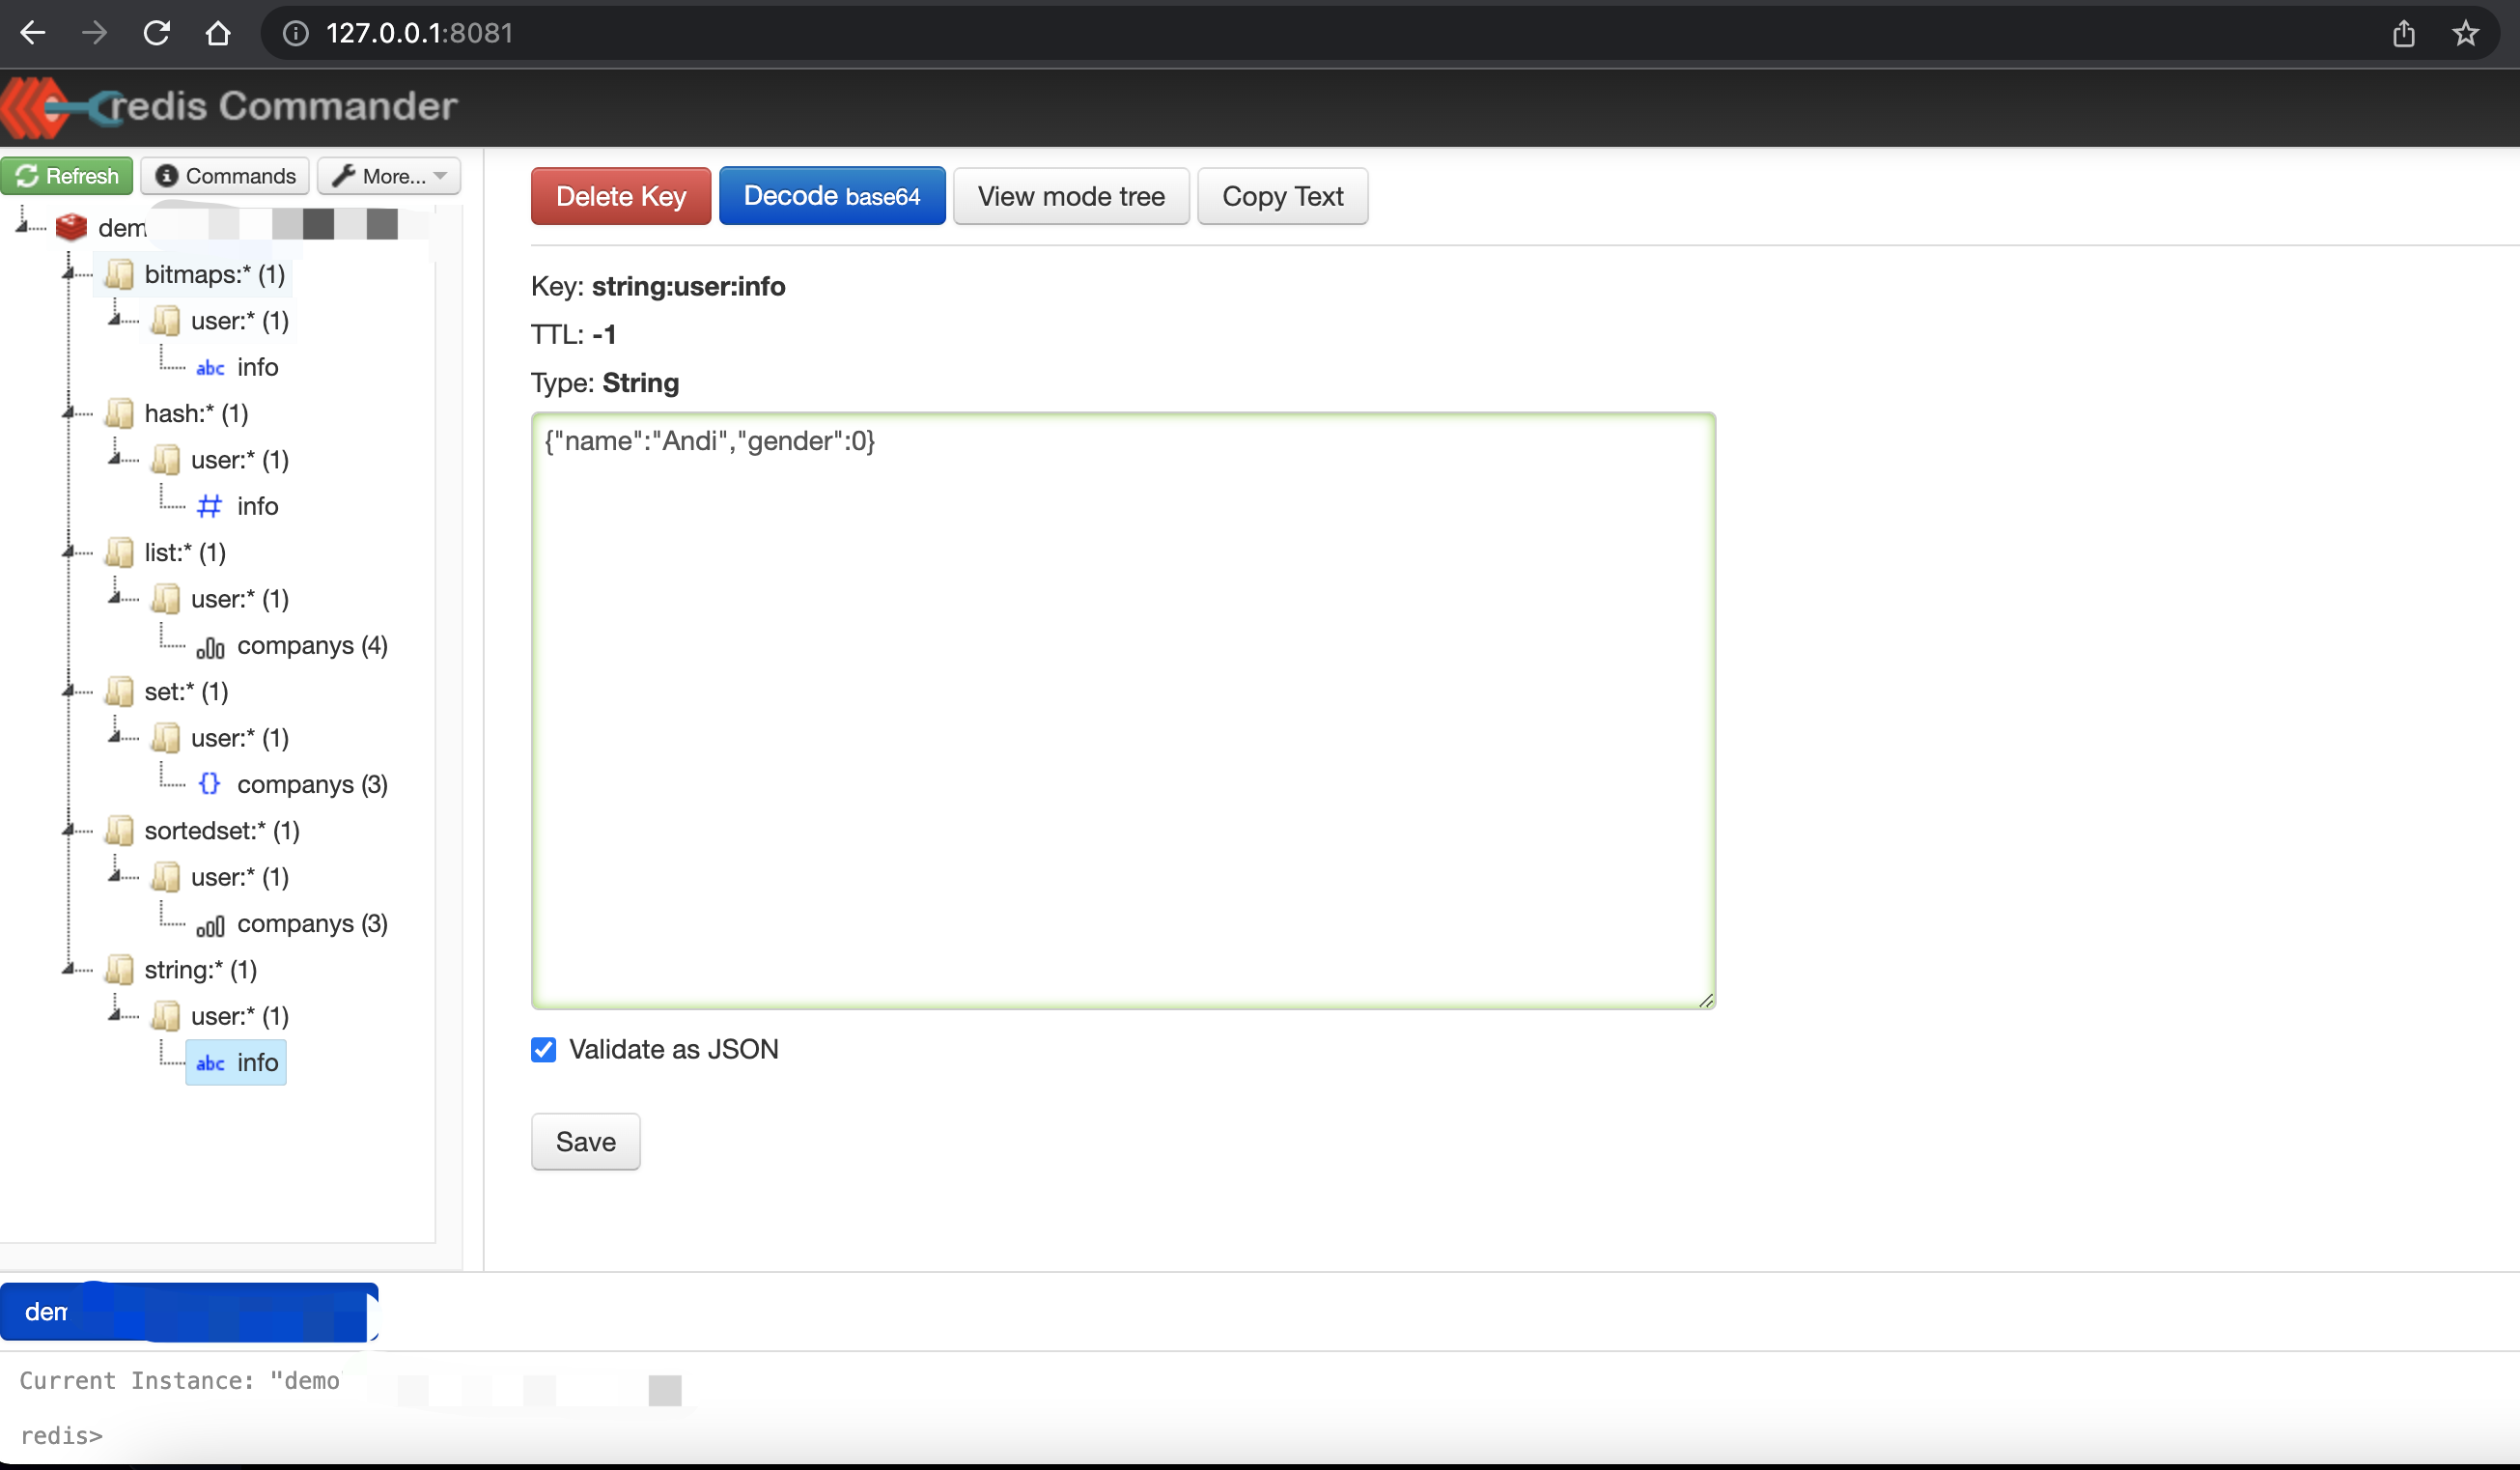
Task: Click the View mode tree icon
Action: pyautogui.click(x=1070, y=196)
